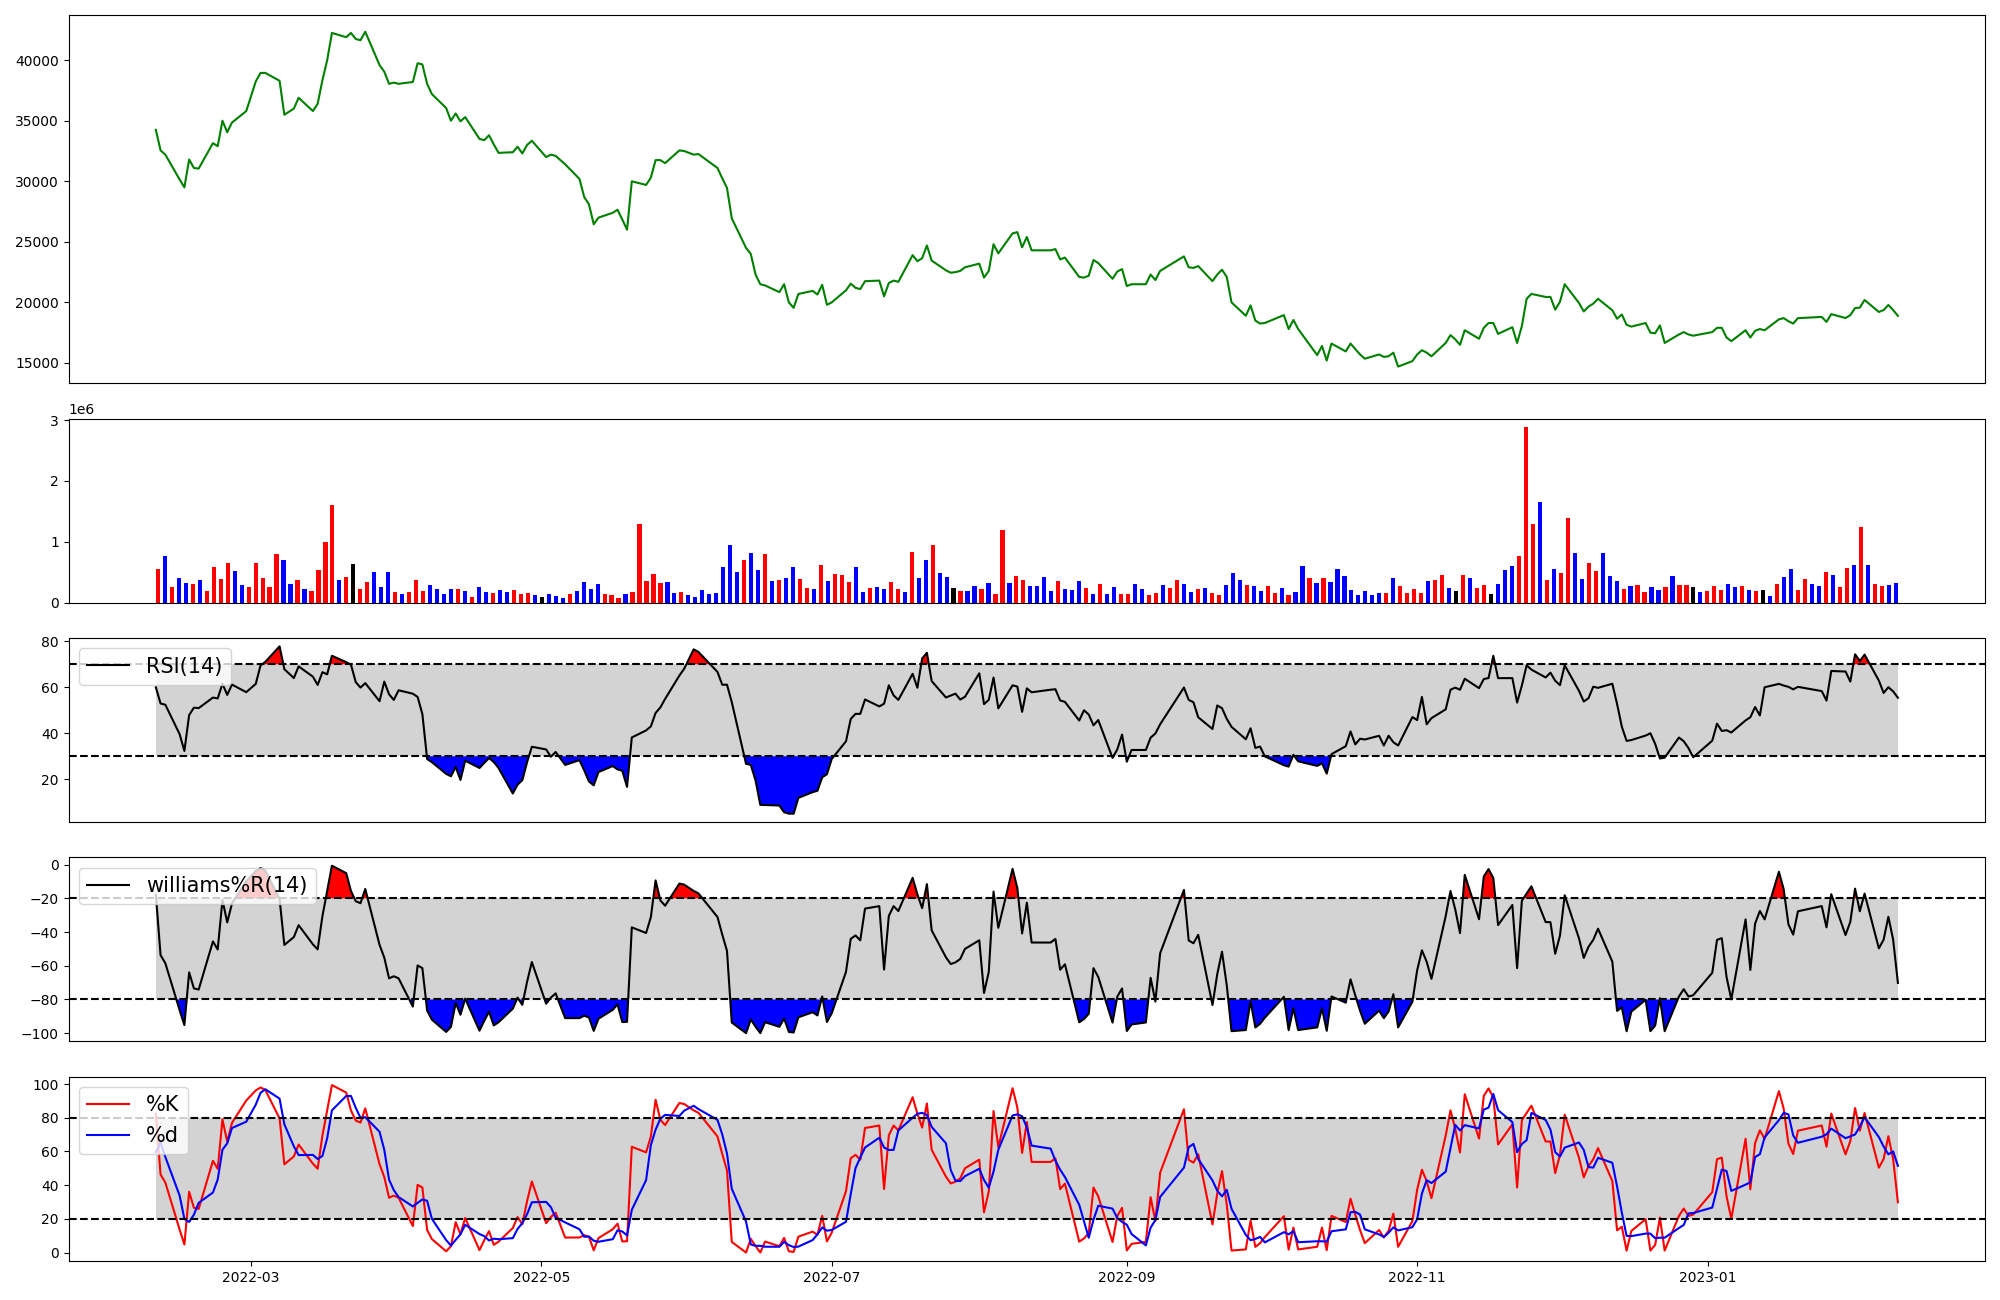Screen dimensions: 2000x1300
Task: Select the 2022-09 x-axis date label
Action: point(1127,1277)
